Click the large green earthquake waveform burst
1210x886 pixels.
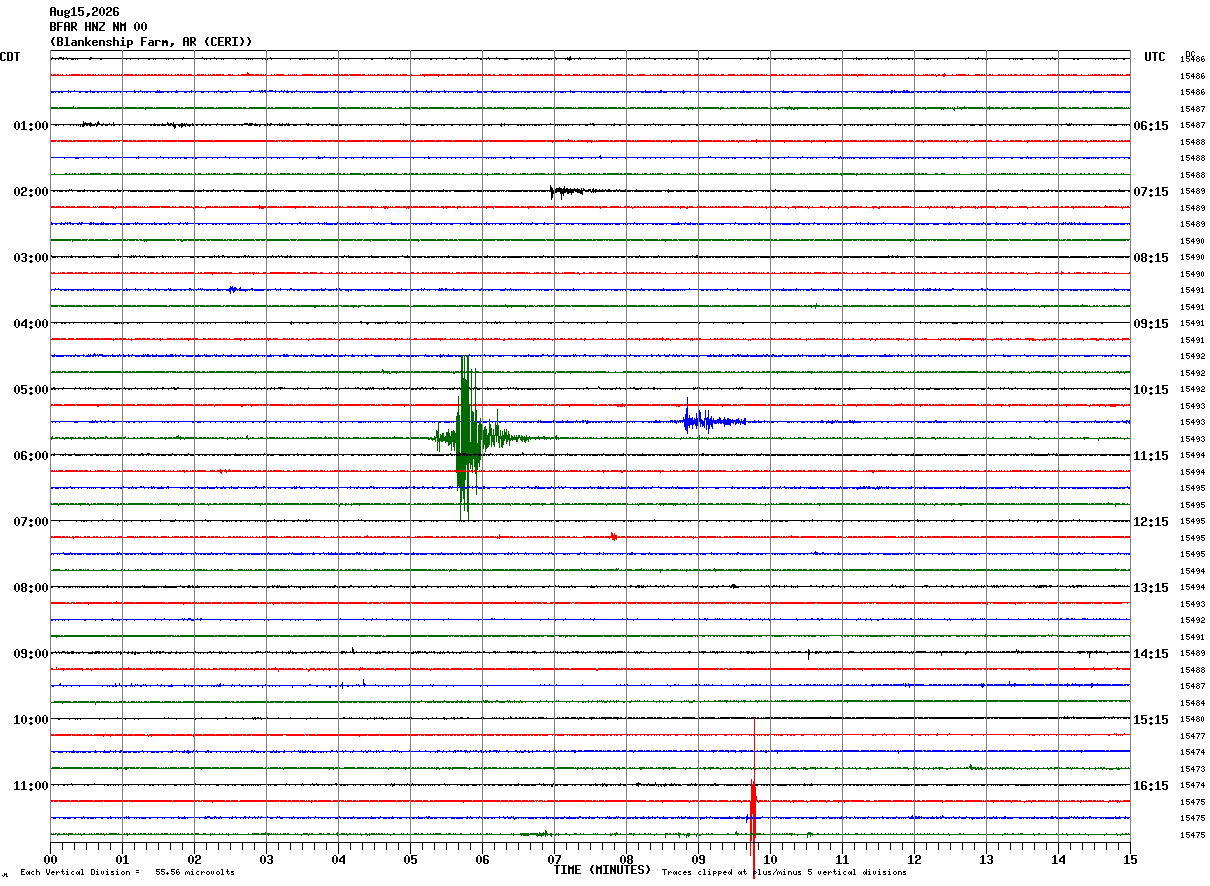click(x=466, y=438)
